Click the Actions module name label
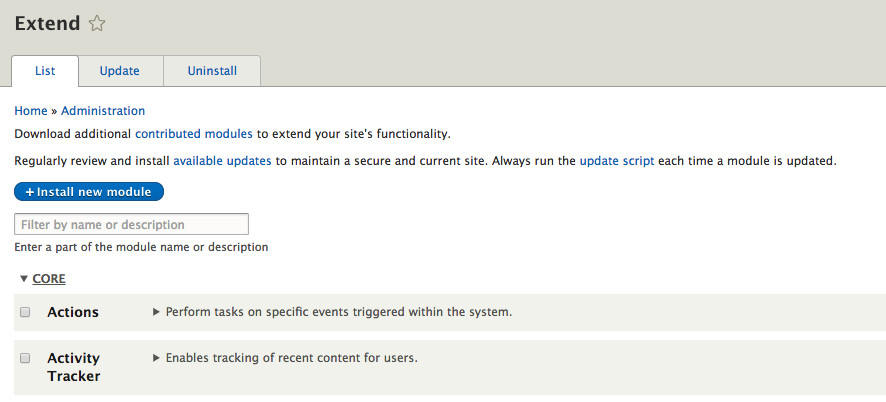Image resolution: width=886 pixels, height=402 pixels. coord(73,312)
